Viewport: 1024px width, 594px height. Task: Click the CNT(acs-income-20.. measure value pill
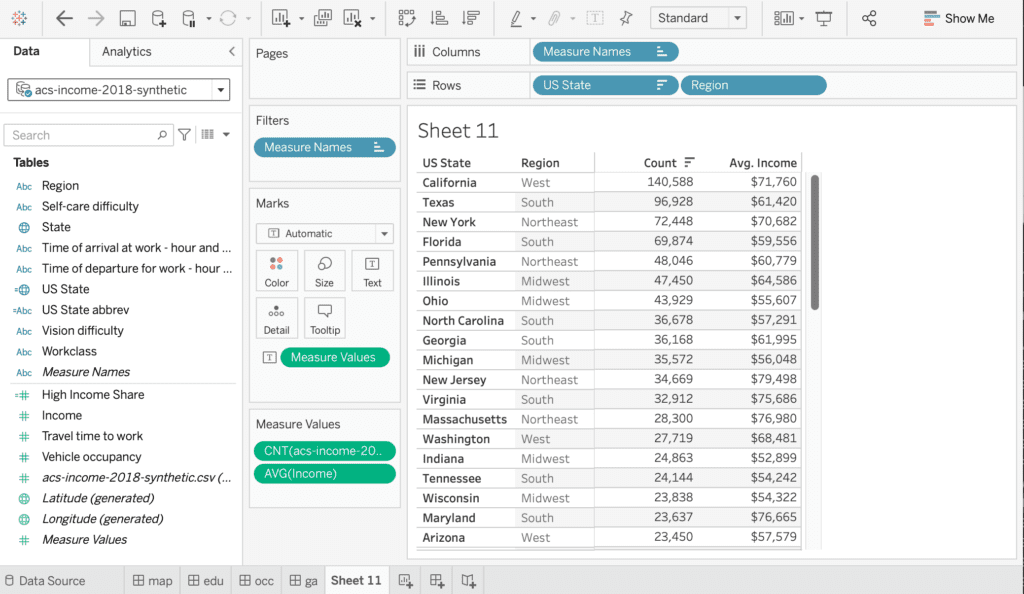[325, 450]
